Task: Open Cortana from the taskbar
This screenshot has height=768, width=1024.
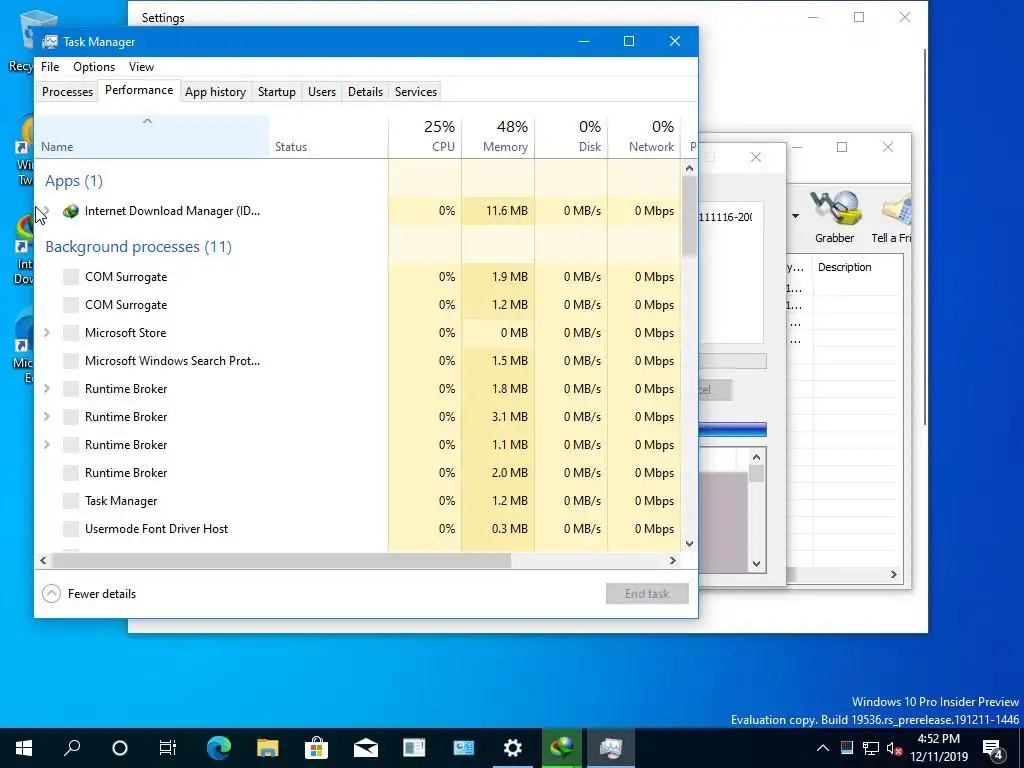Action: click(120, 748)
